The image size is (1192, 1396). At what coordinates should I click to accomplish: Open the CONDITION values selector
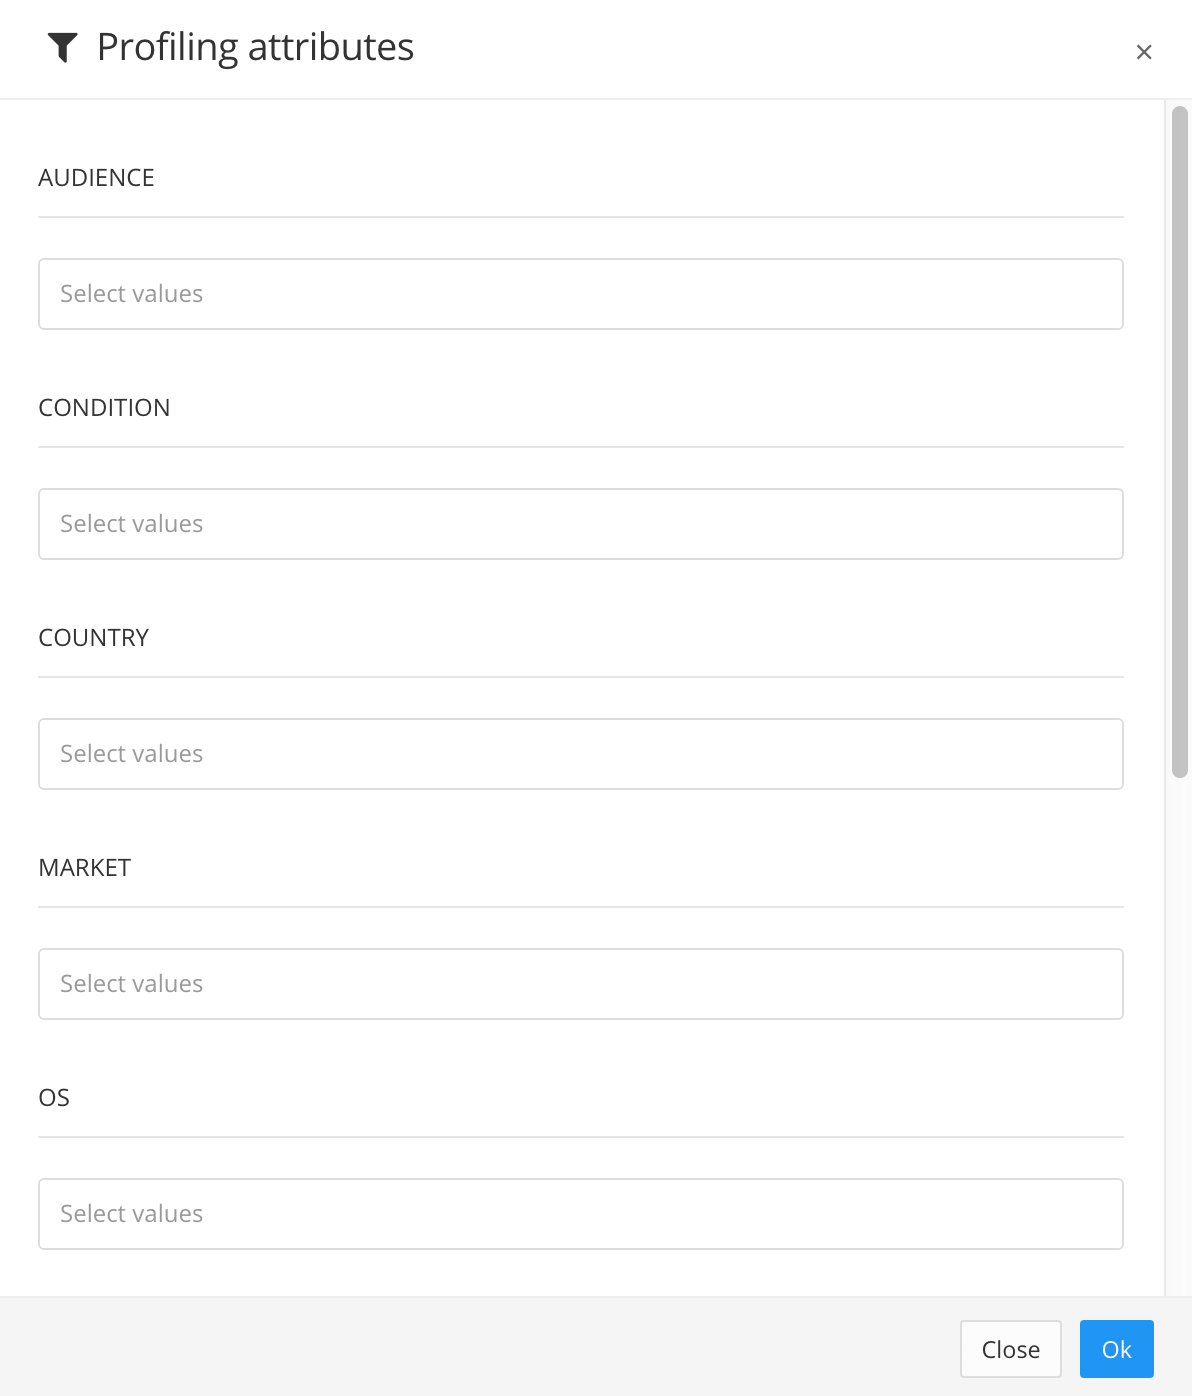pos(581,523)
